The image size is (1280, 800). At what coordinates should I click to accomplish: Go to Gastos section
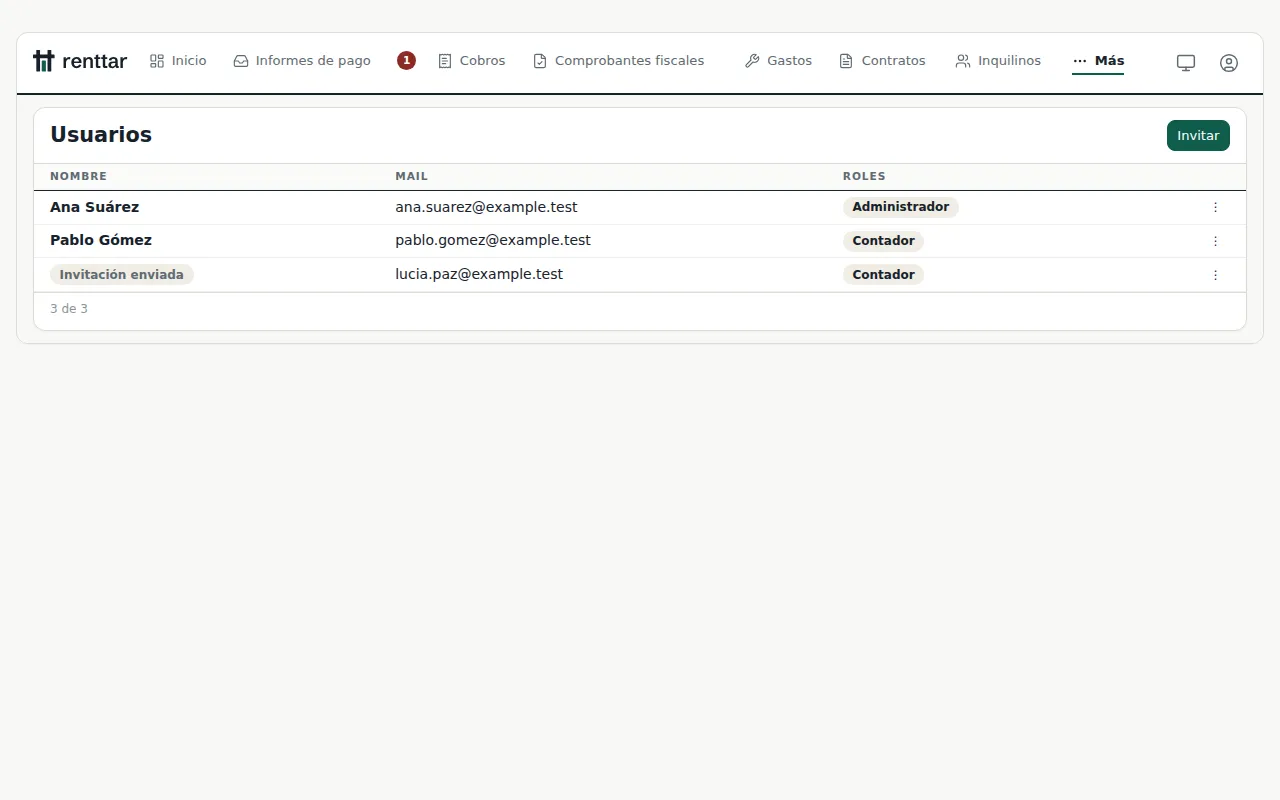[778, 61]
